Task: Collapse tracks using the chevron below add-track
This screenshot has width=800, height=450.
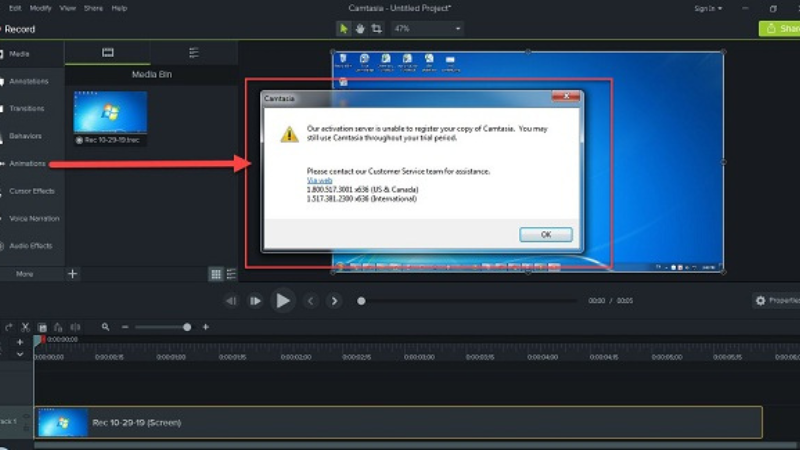Action: 19,354
